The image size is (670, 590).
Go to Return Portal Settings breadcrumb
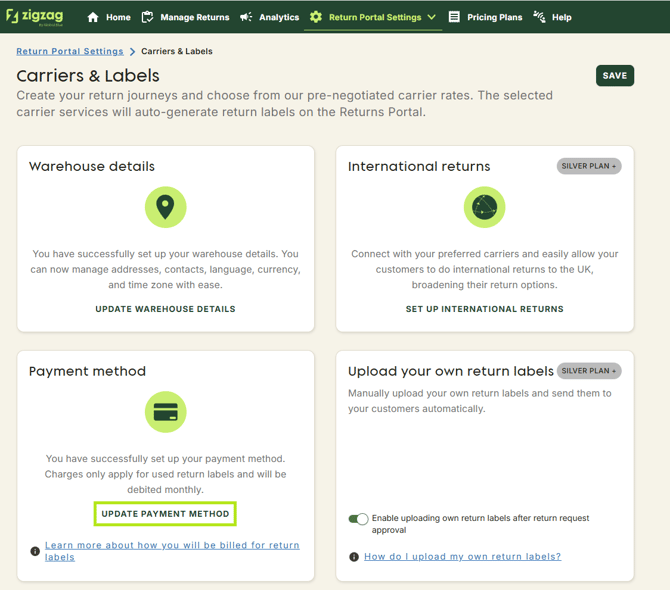pos(70,51)
